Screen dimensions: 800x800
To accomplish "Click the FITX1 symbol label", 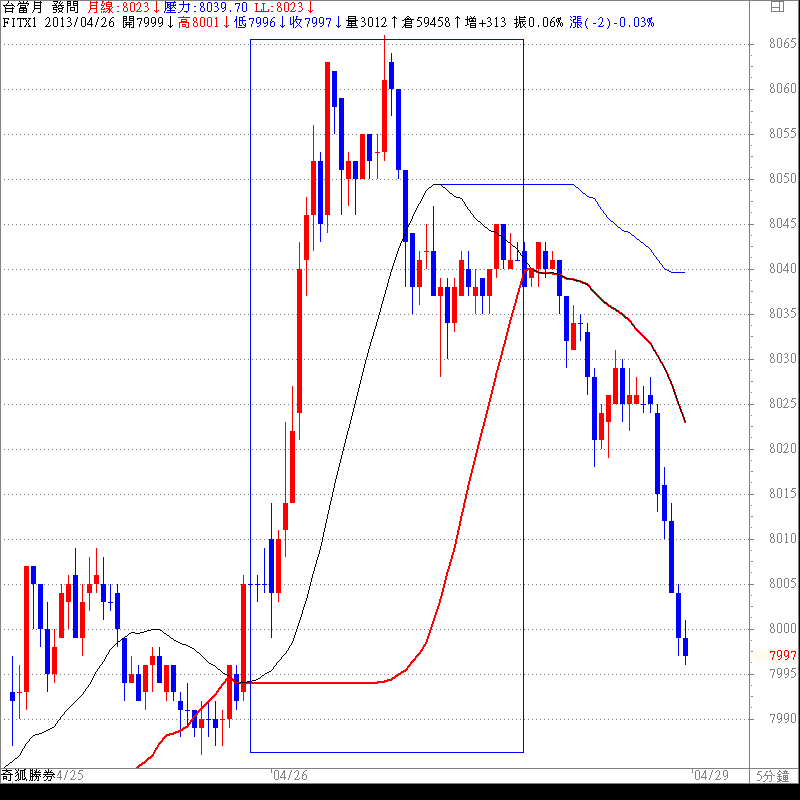I will point(19,22).
